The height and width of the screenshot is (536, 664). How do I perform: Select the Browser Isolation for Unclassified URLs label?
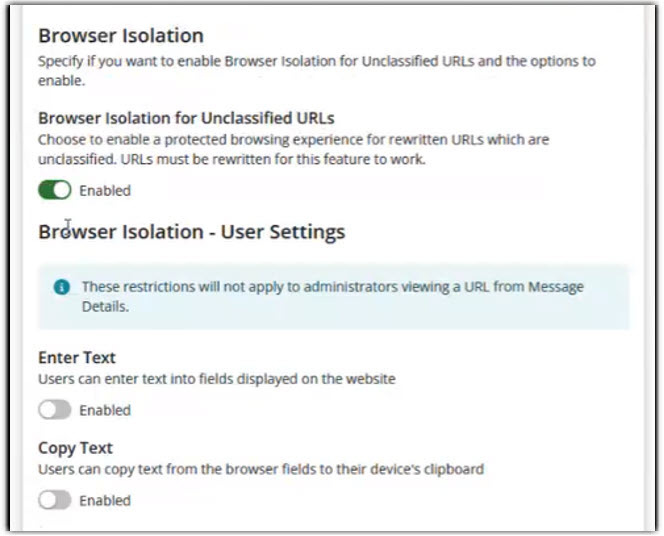tap(186, 118)
